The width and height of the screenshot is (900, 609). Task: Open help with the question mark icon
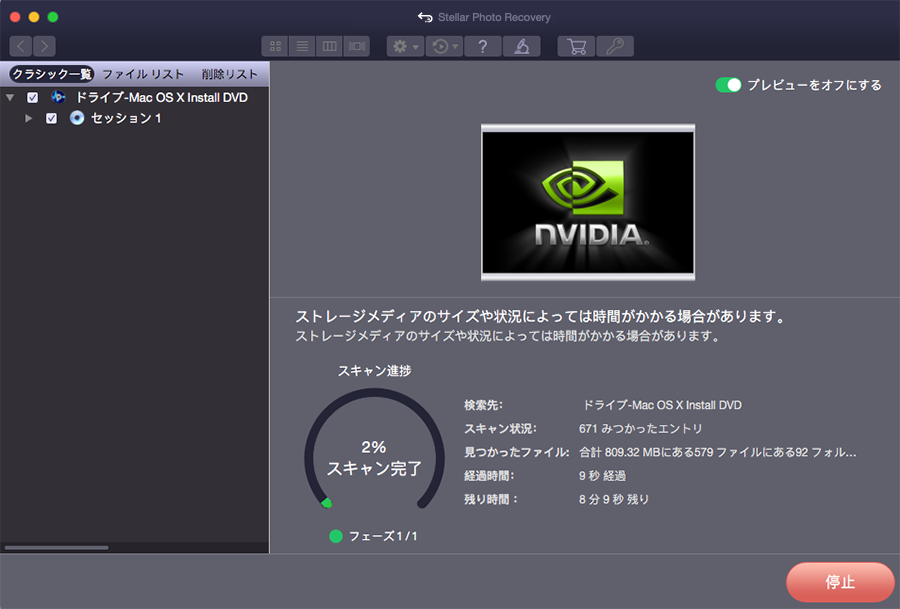point(483,46)
